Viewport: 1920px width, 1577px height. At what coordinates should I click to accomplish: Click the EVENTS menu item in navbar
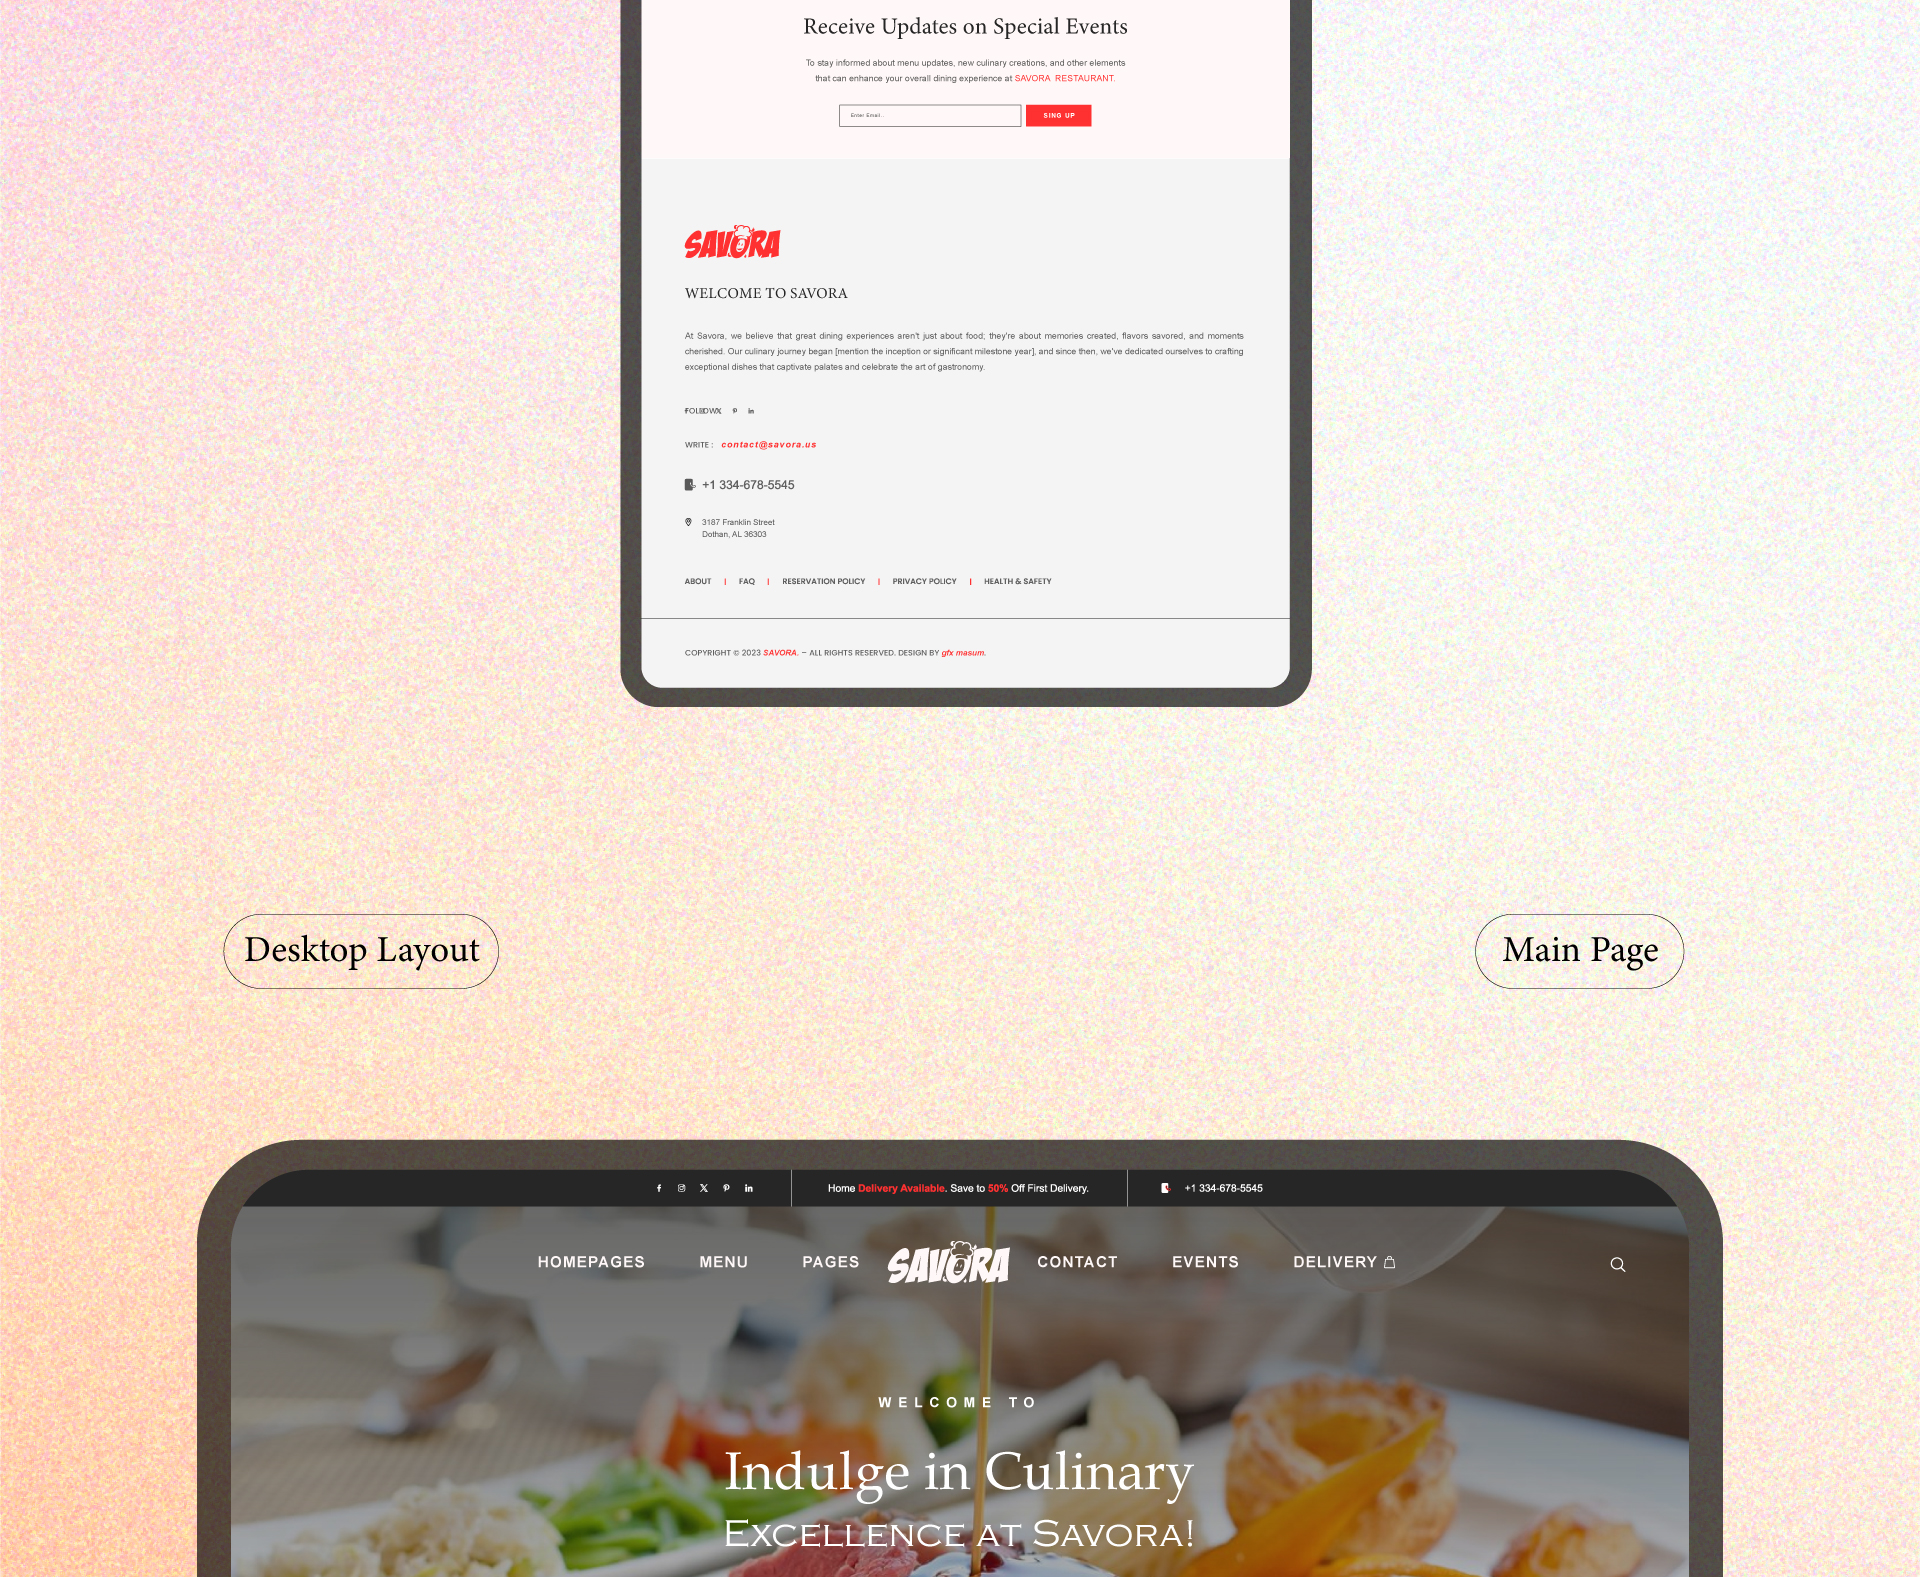click(x=1206, y=1261)
